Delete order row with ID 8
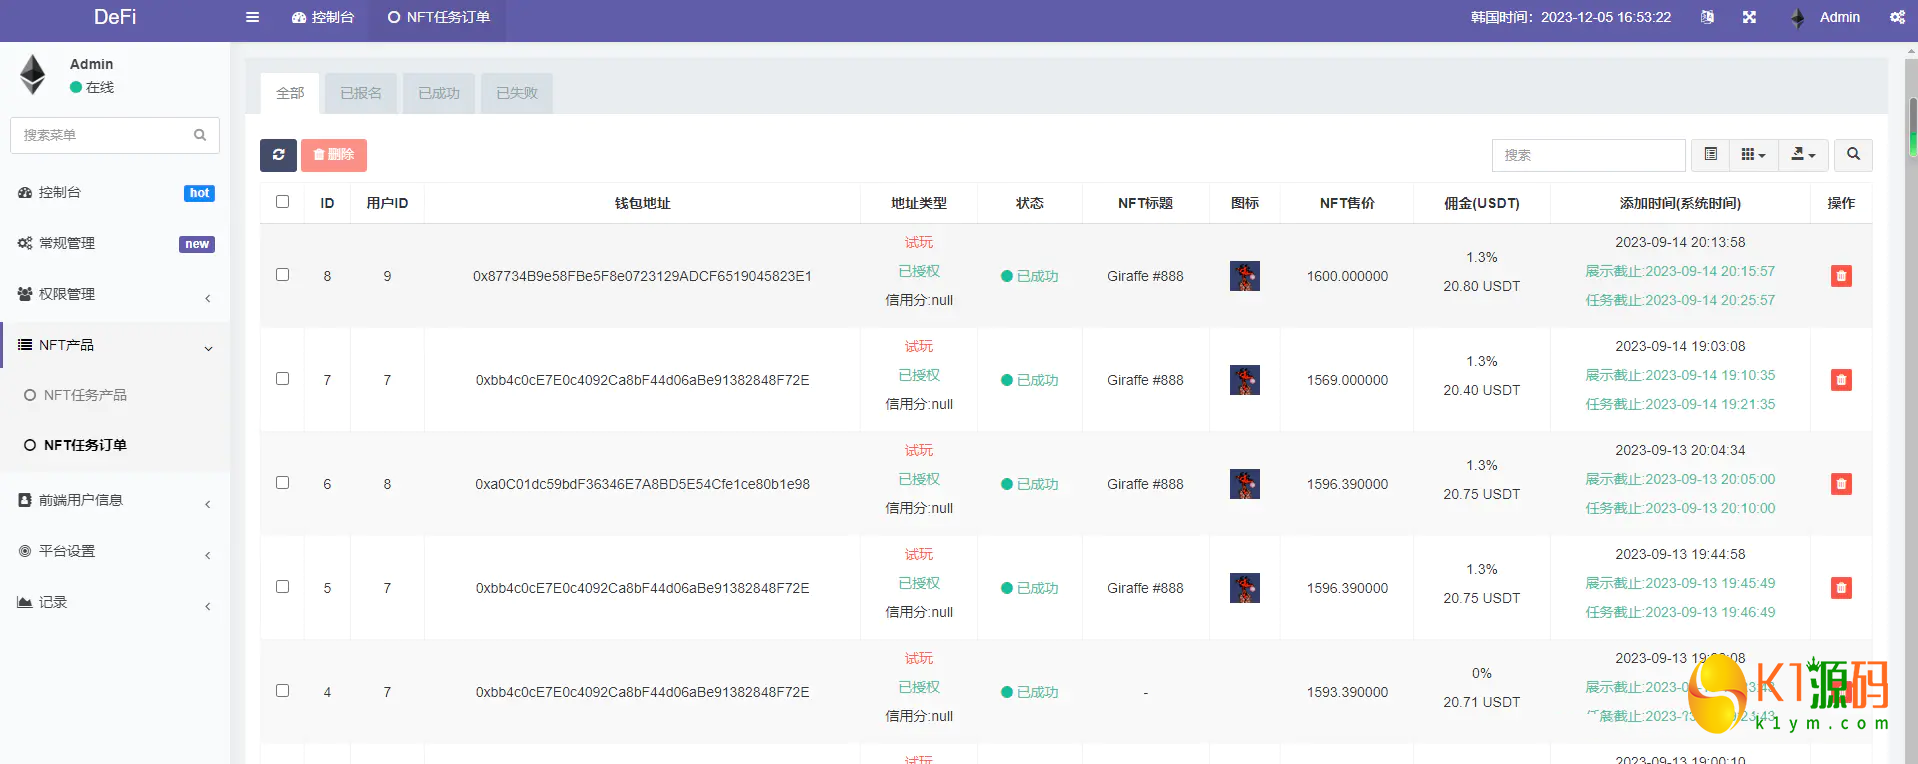This screenshot has width=1918, height=764. (x=1841, y=276)
